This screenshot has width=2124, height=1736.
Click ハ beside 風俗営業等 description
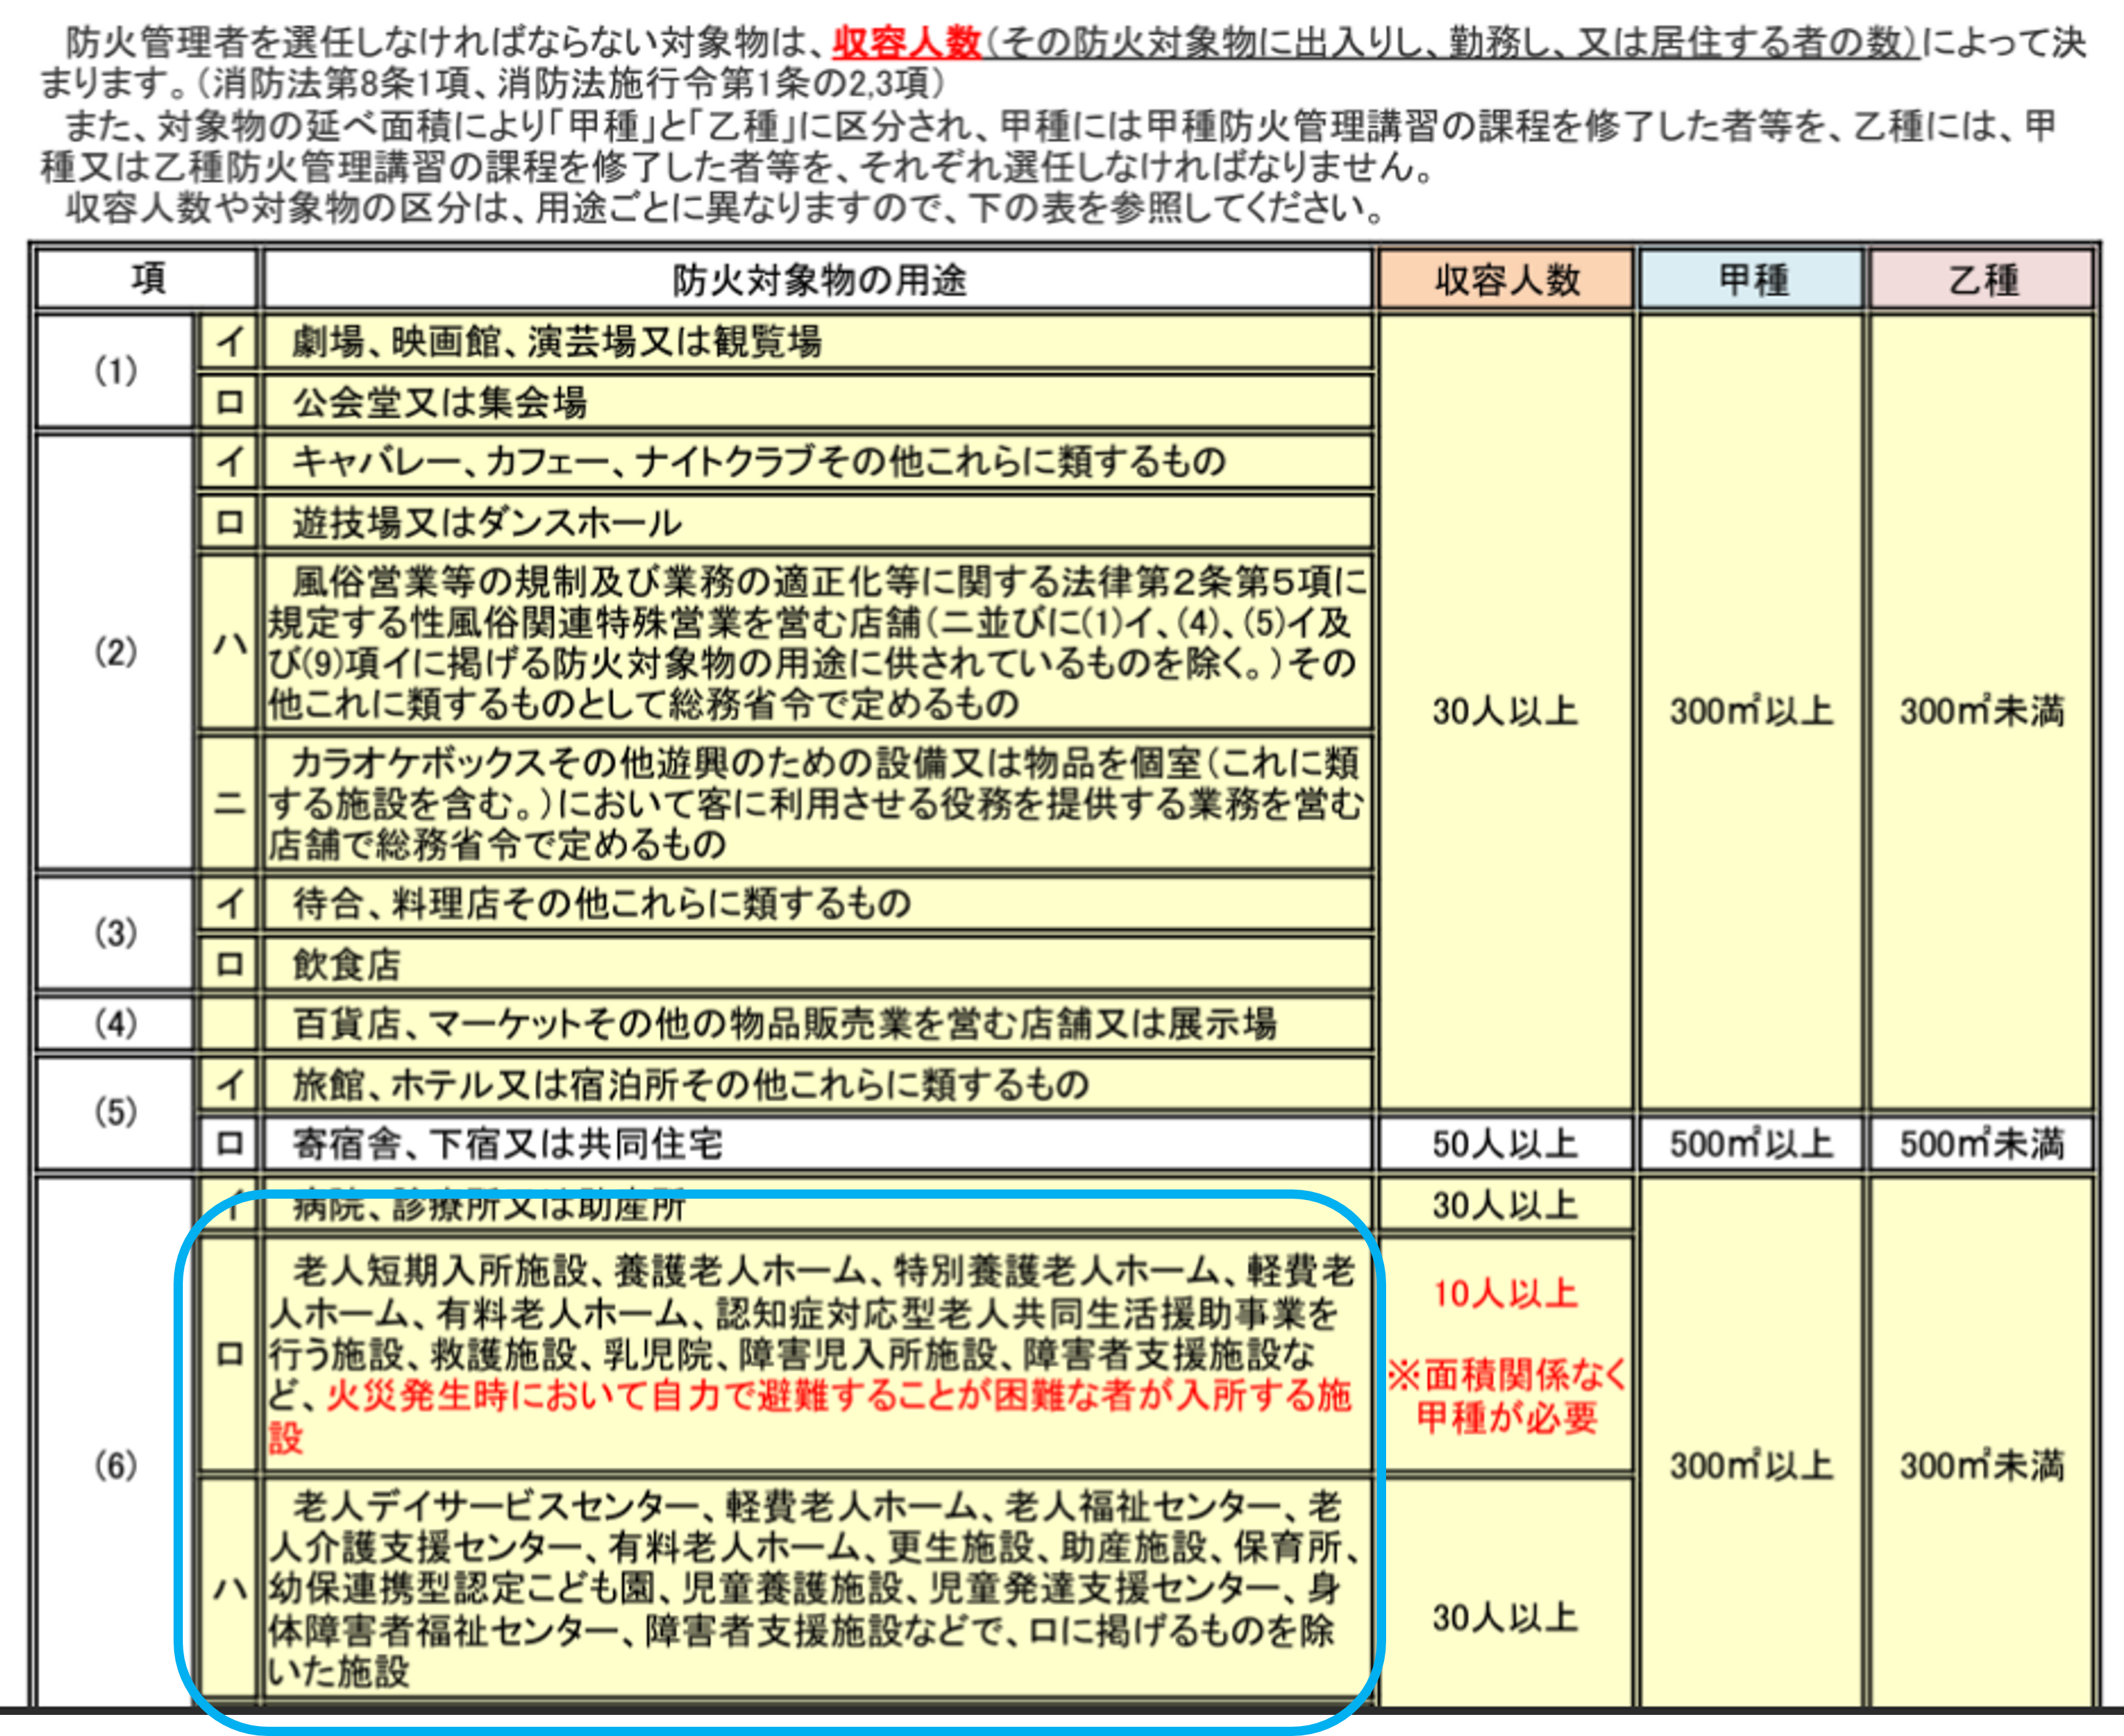coord(229,642)
